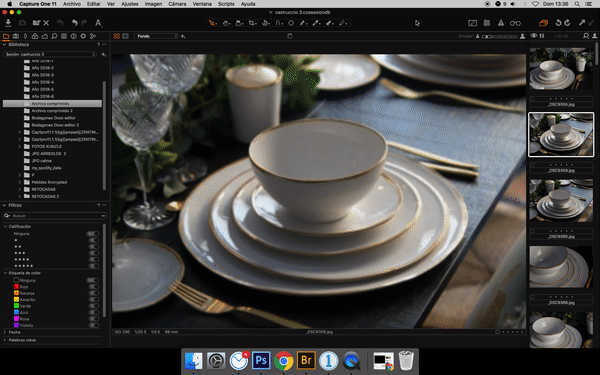The image size is (600, 375).
Task: Open the Color three-circles tool tab
Action: coord(35,36)
